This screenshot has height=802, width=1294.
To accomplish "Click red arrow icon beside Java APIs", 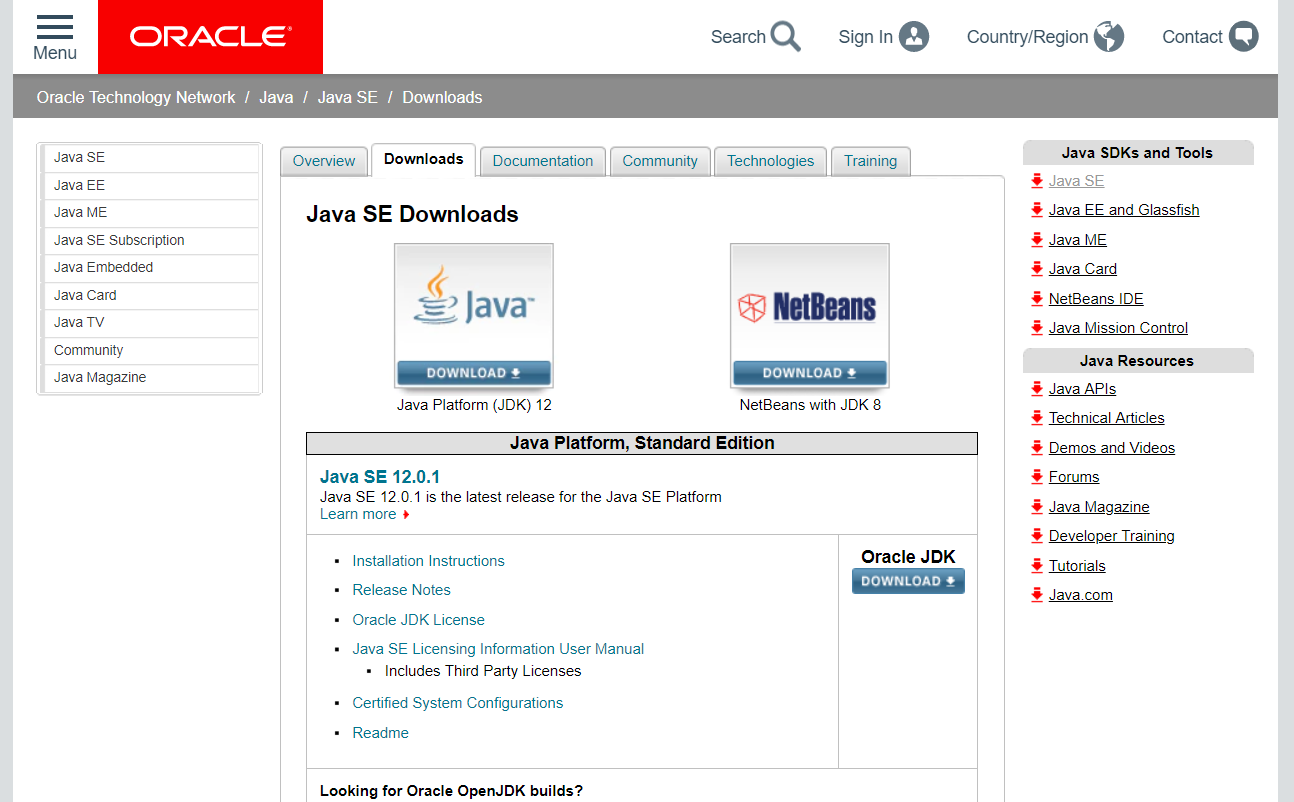I will (x=1037, y=389).
